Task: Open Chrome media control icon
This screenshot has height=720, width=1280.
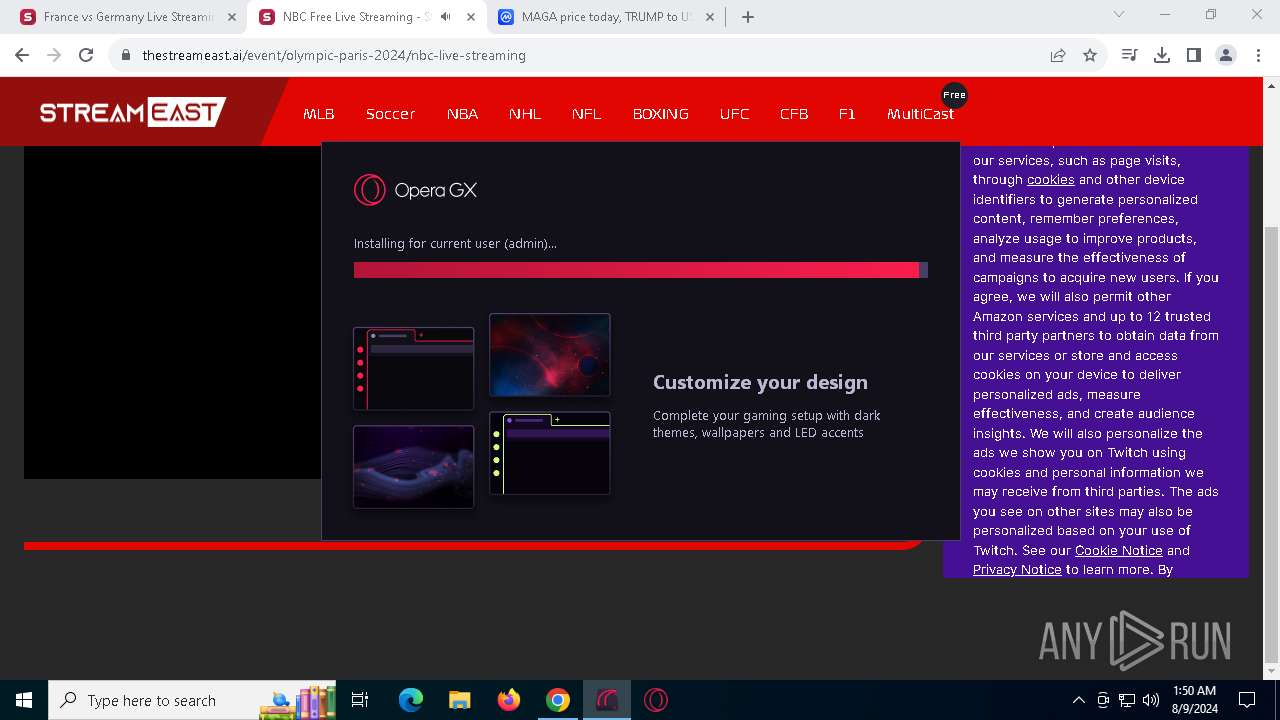Action: tap(1130, 55)
